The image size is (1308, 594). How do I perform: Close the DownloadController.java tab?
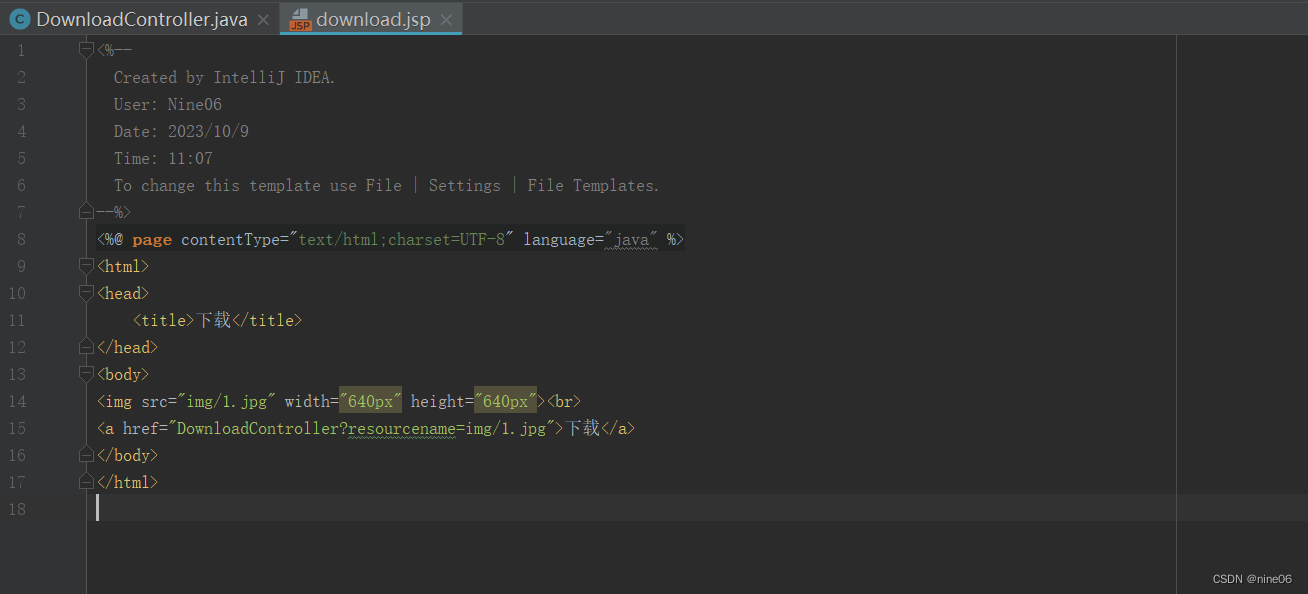[x=262, y=18]
